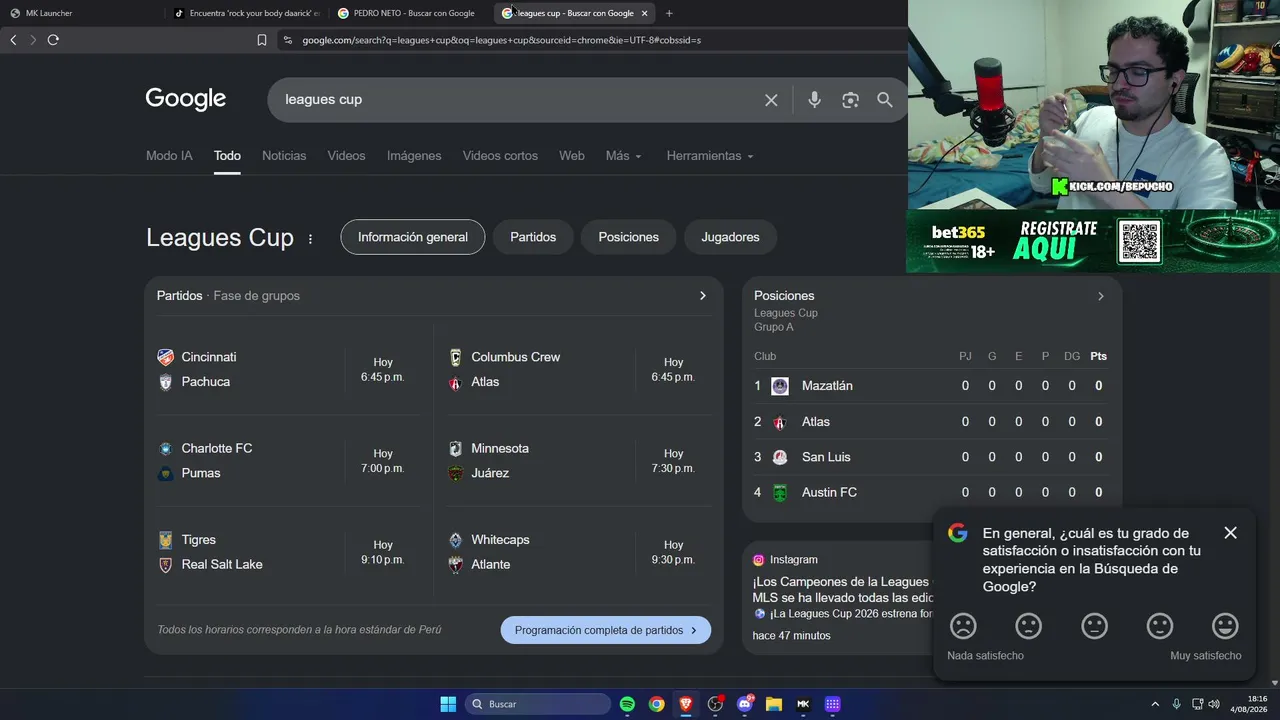Go back with the browser back arrow
Screen dimensions: 1280x720
(x=13, y=40)
